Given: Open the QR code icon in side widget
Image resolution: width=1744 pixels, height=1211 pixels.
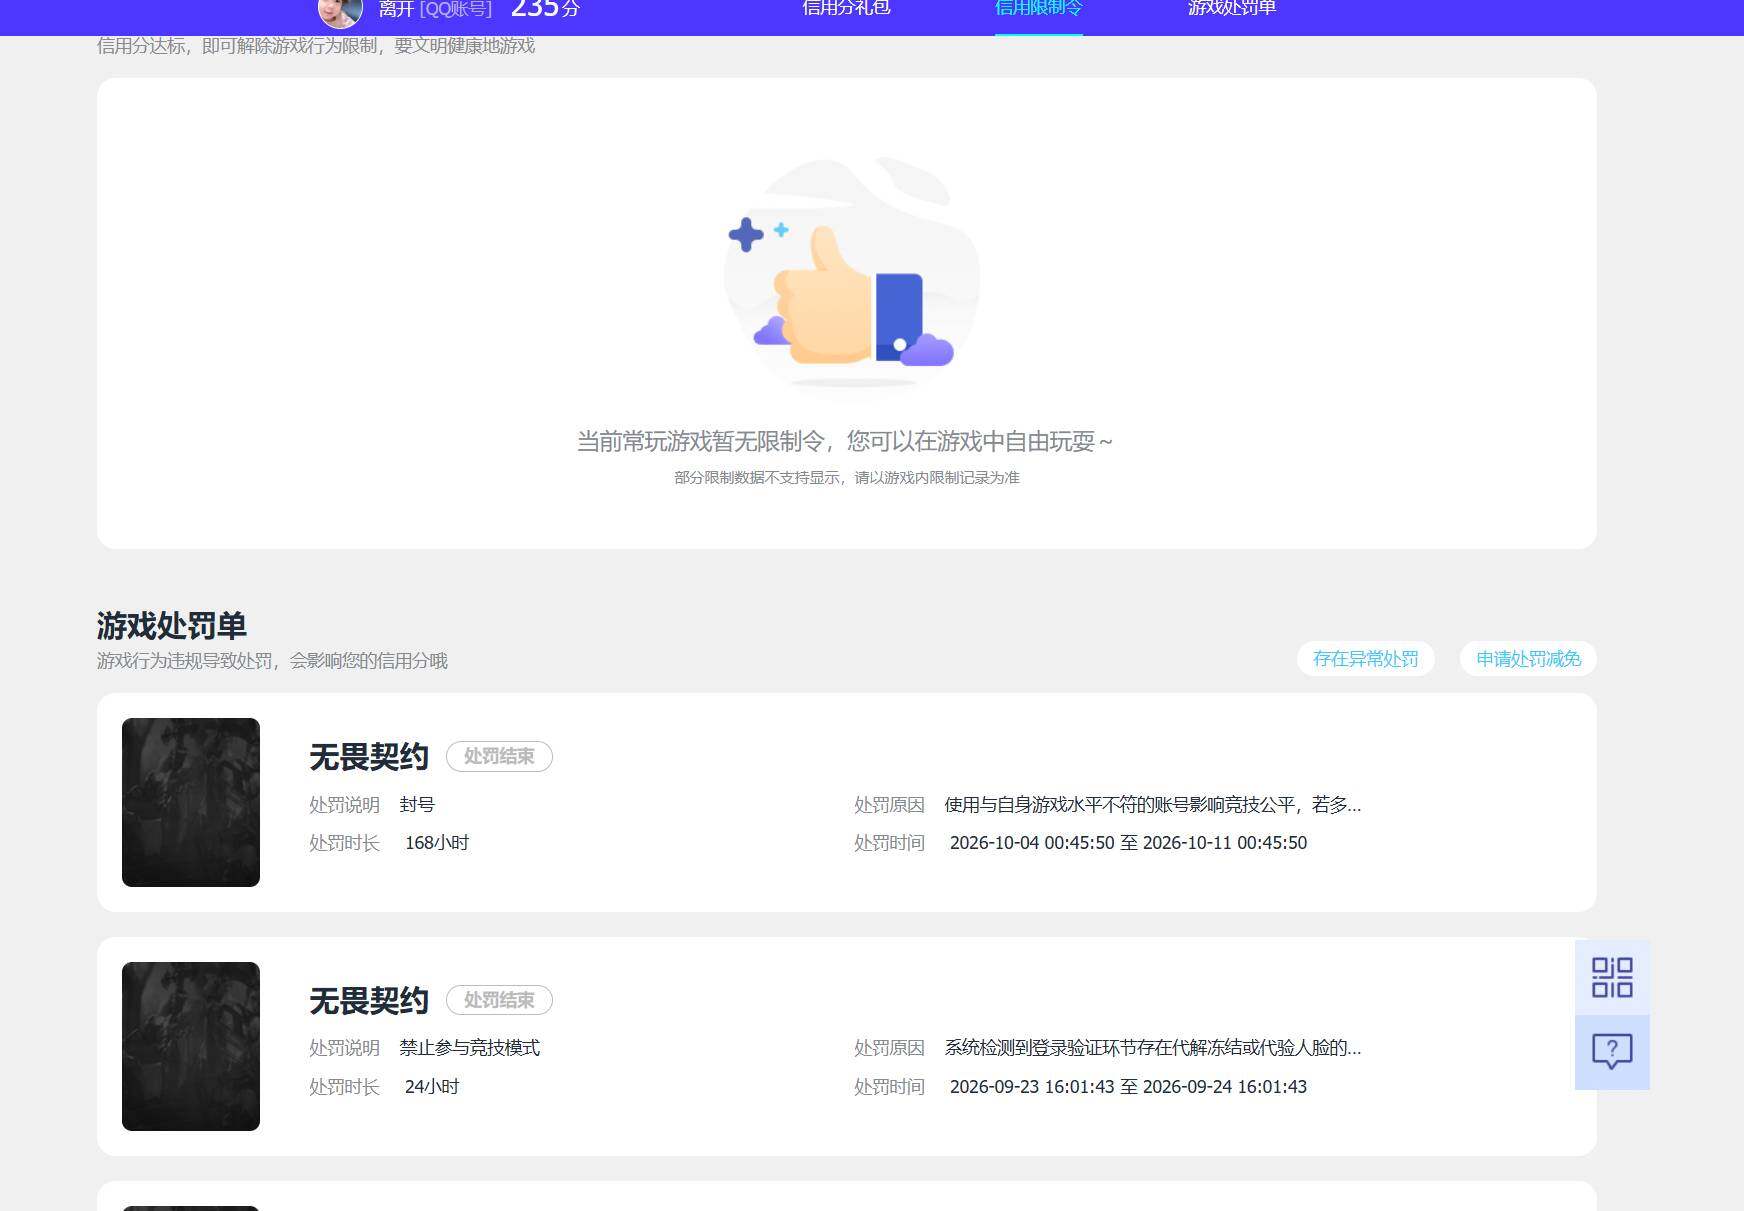Looking at the screenshot, I should (1612, 977).
